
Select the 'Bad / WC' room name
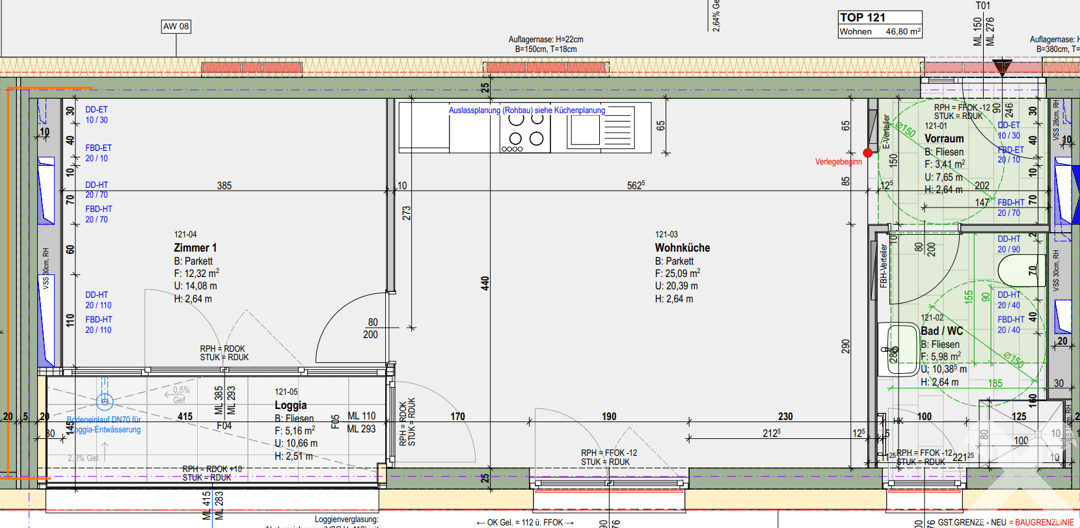[942, 331]
